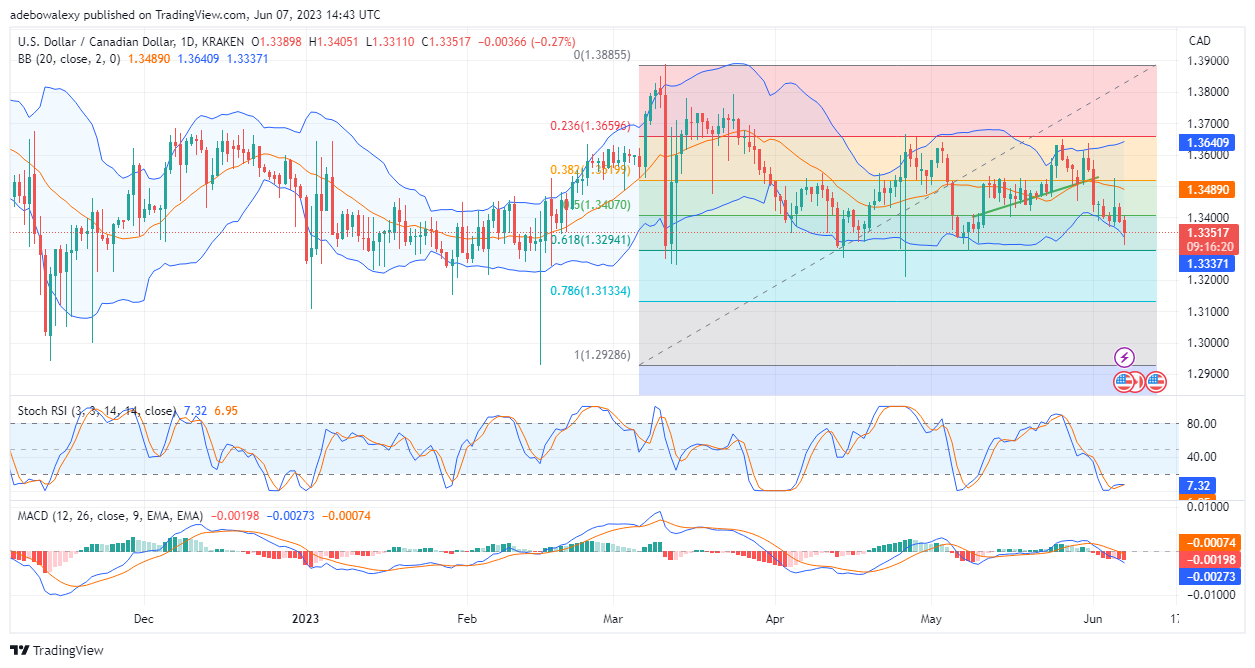Open the leftmost US flag economic event
The height and width of the screenshot is (668, 1255).
(x=1124, y=381)
